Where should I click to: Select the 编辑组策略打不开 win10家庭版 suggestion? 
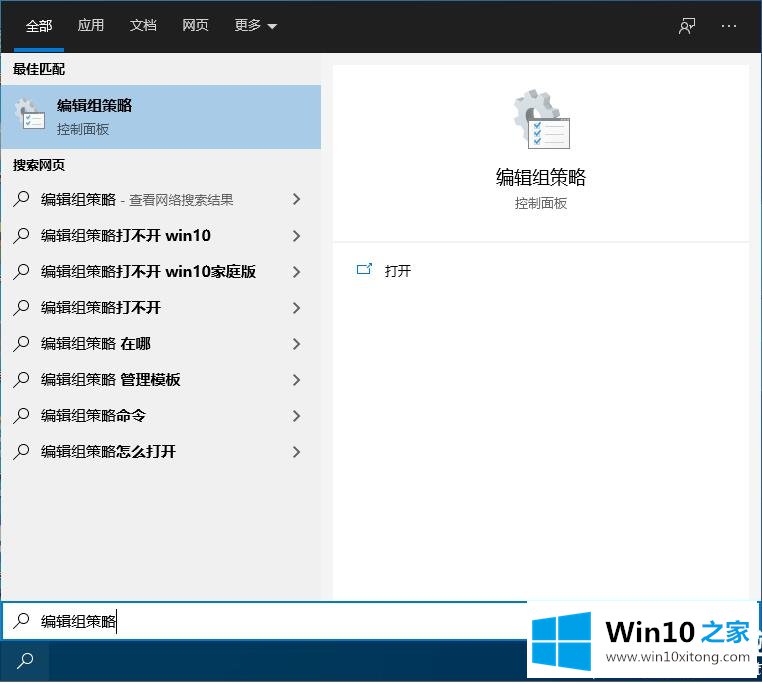click(148, 272)
